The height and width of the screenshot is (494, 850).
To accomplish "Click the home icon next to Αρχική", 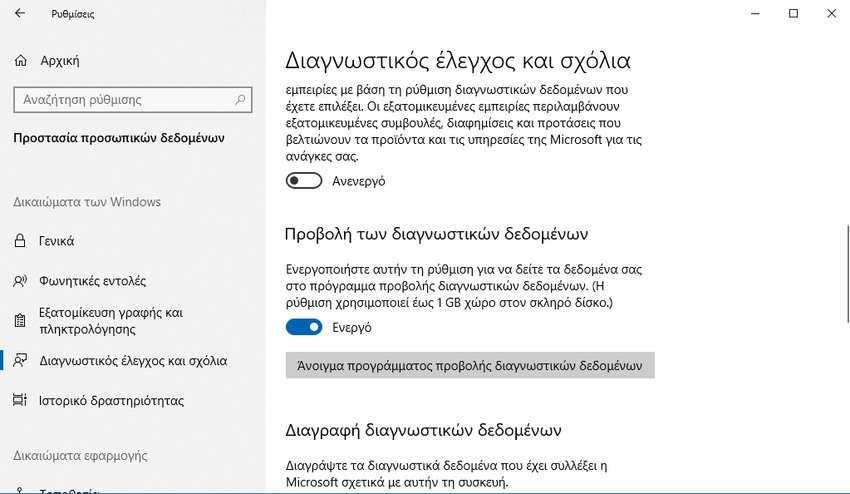I will coord(21,60).
